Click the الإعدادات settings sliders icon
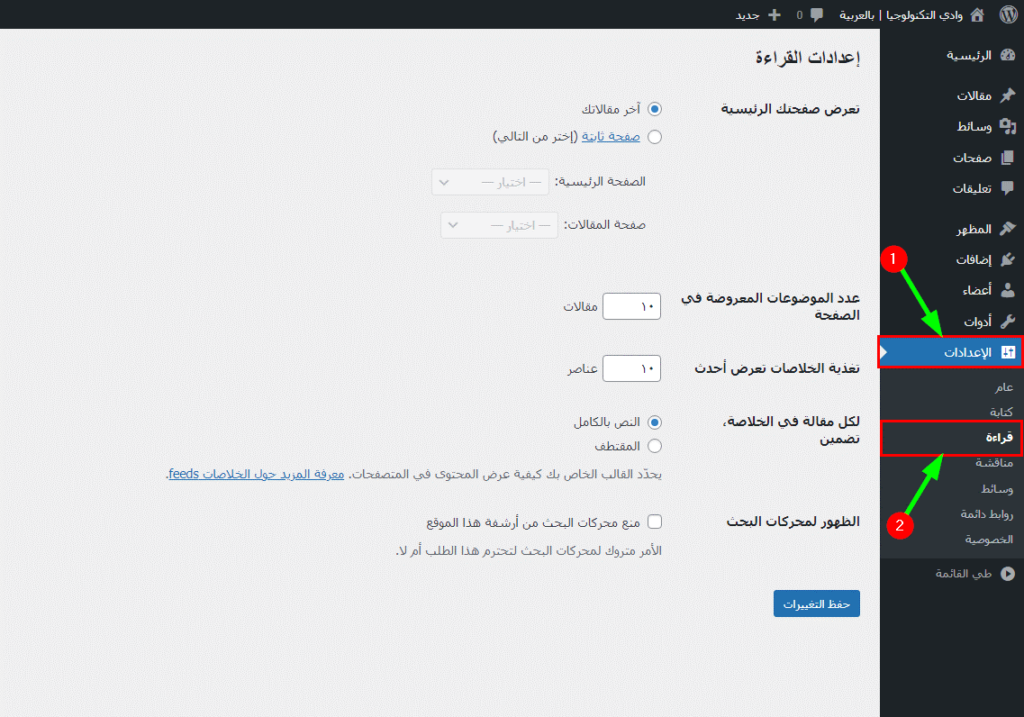The width and height of the screenshot is (1024, 717). pyautogui.click(x=1008, y=352)
